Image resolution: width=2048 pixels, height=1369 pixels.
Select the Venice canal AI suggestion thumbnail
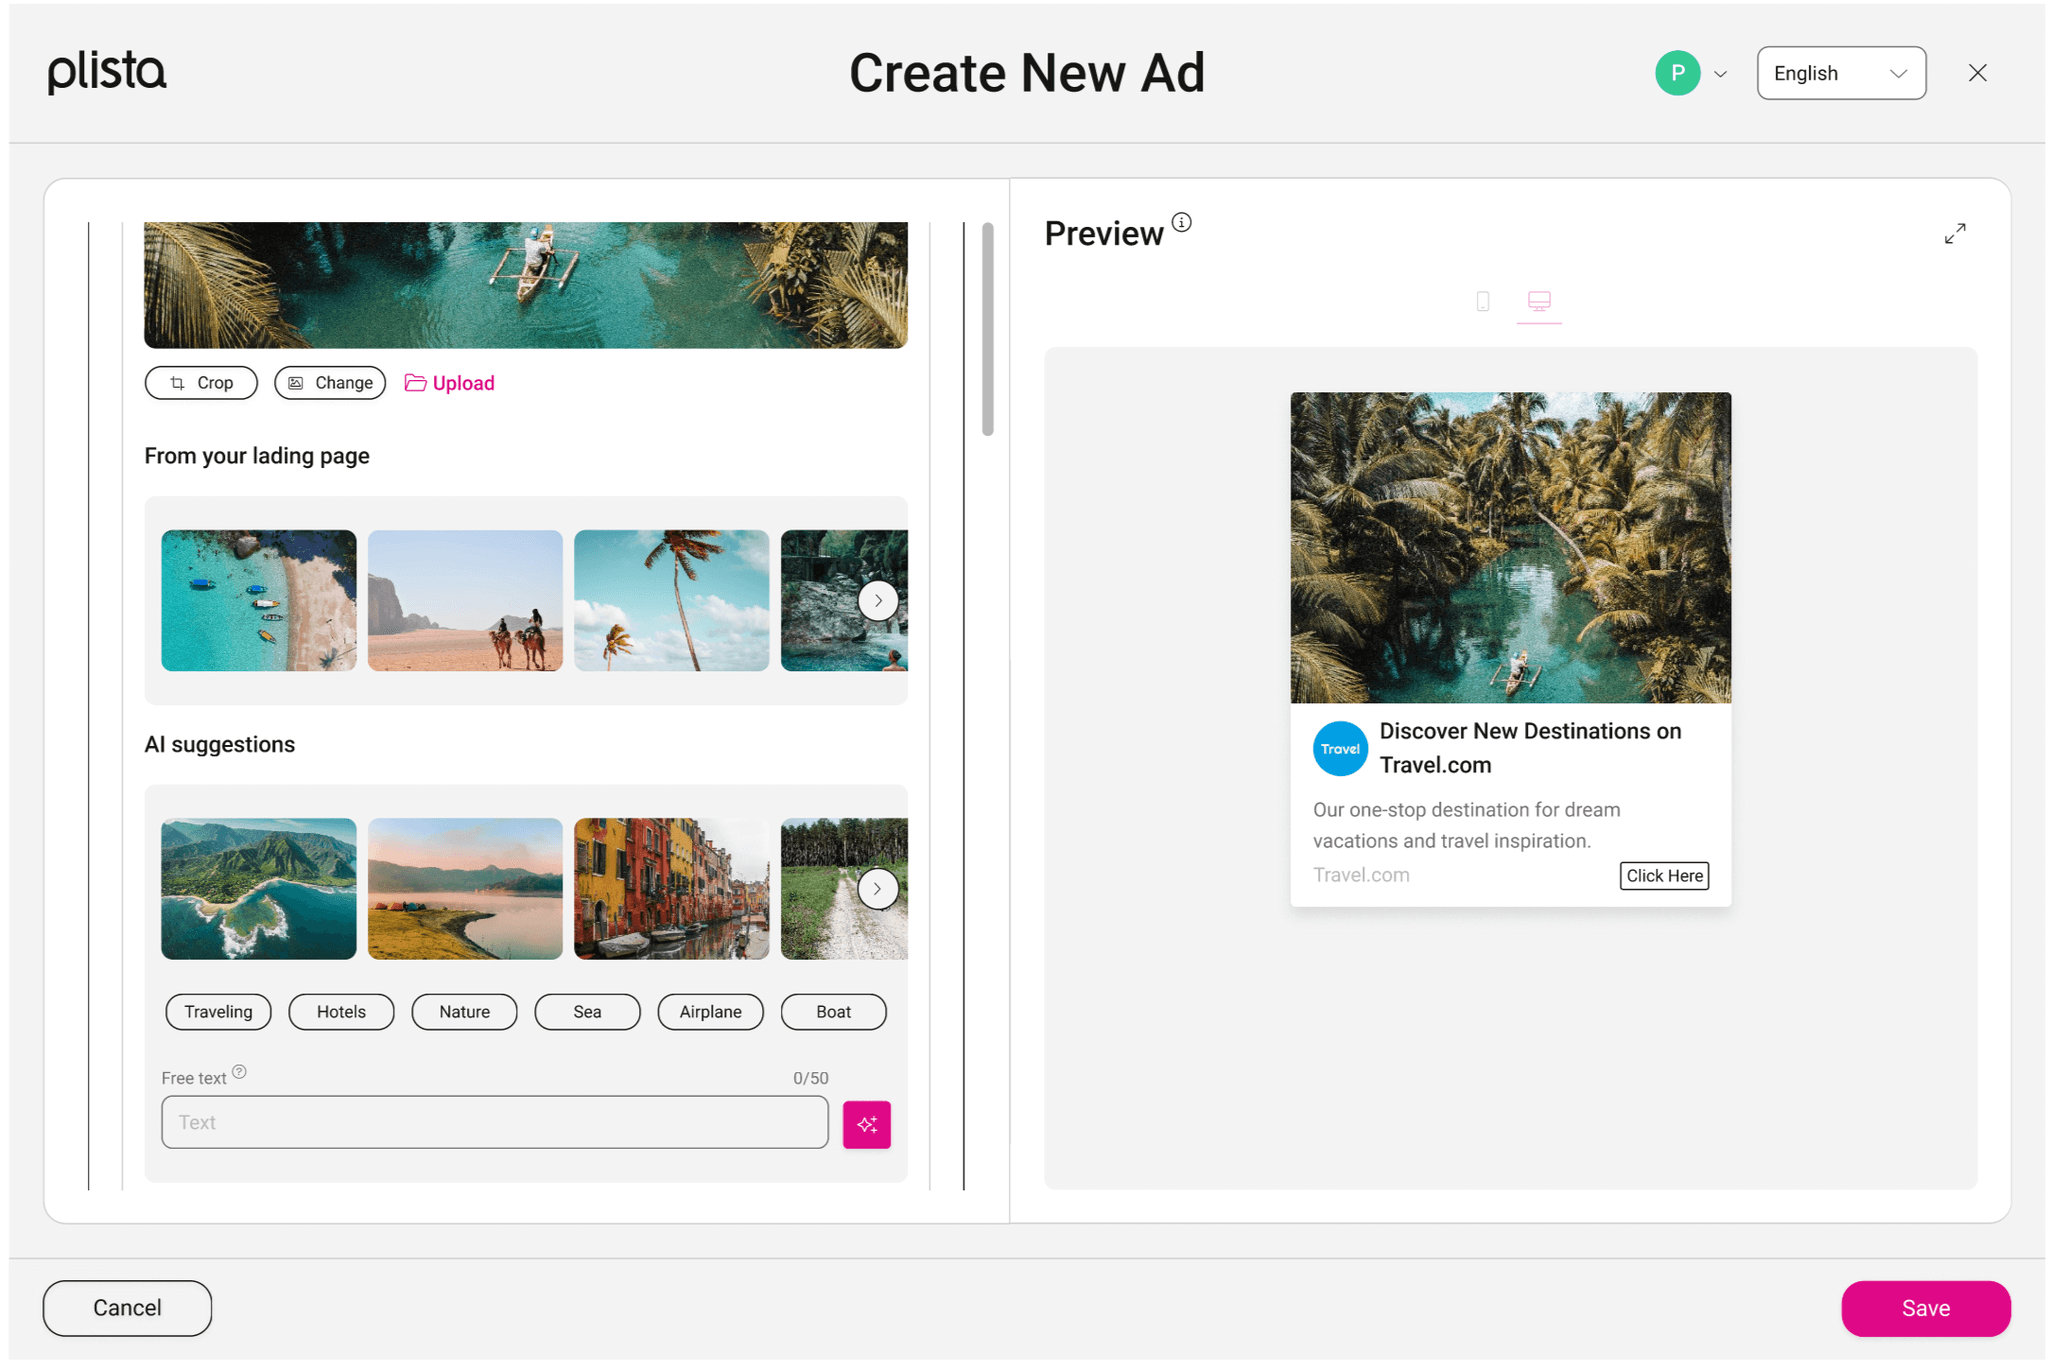click(671, 888)
